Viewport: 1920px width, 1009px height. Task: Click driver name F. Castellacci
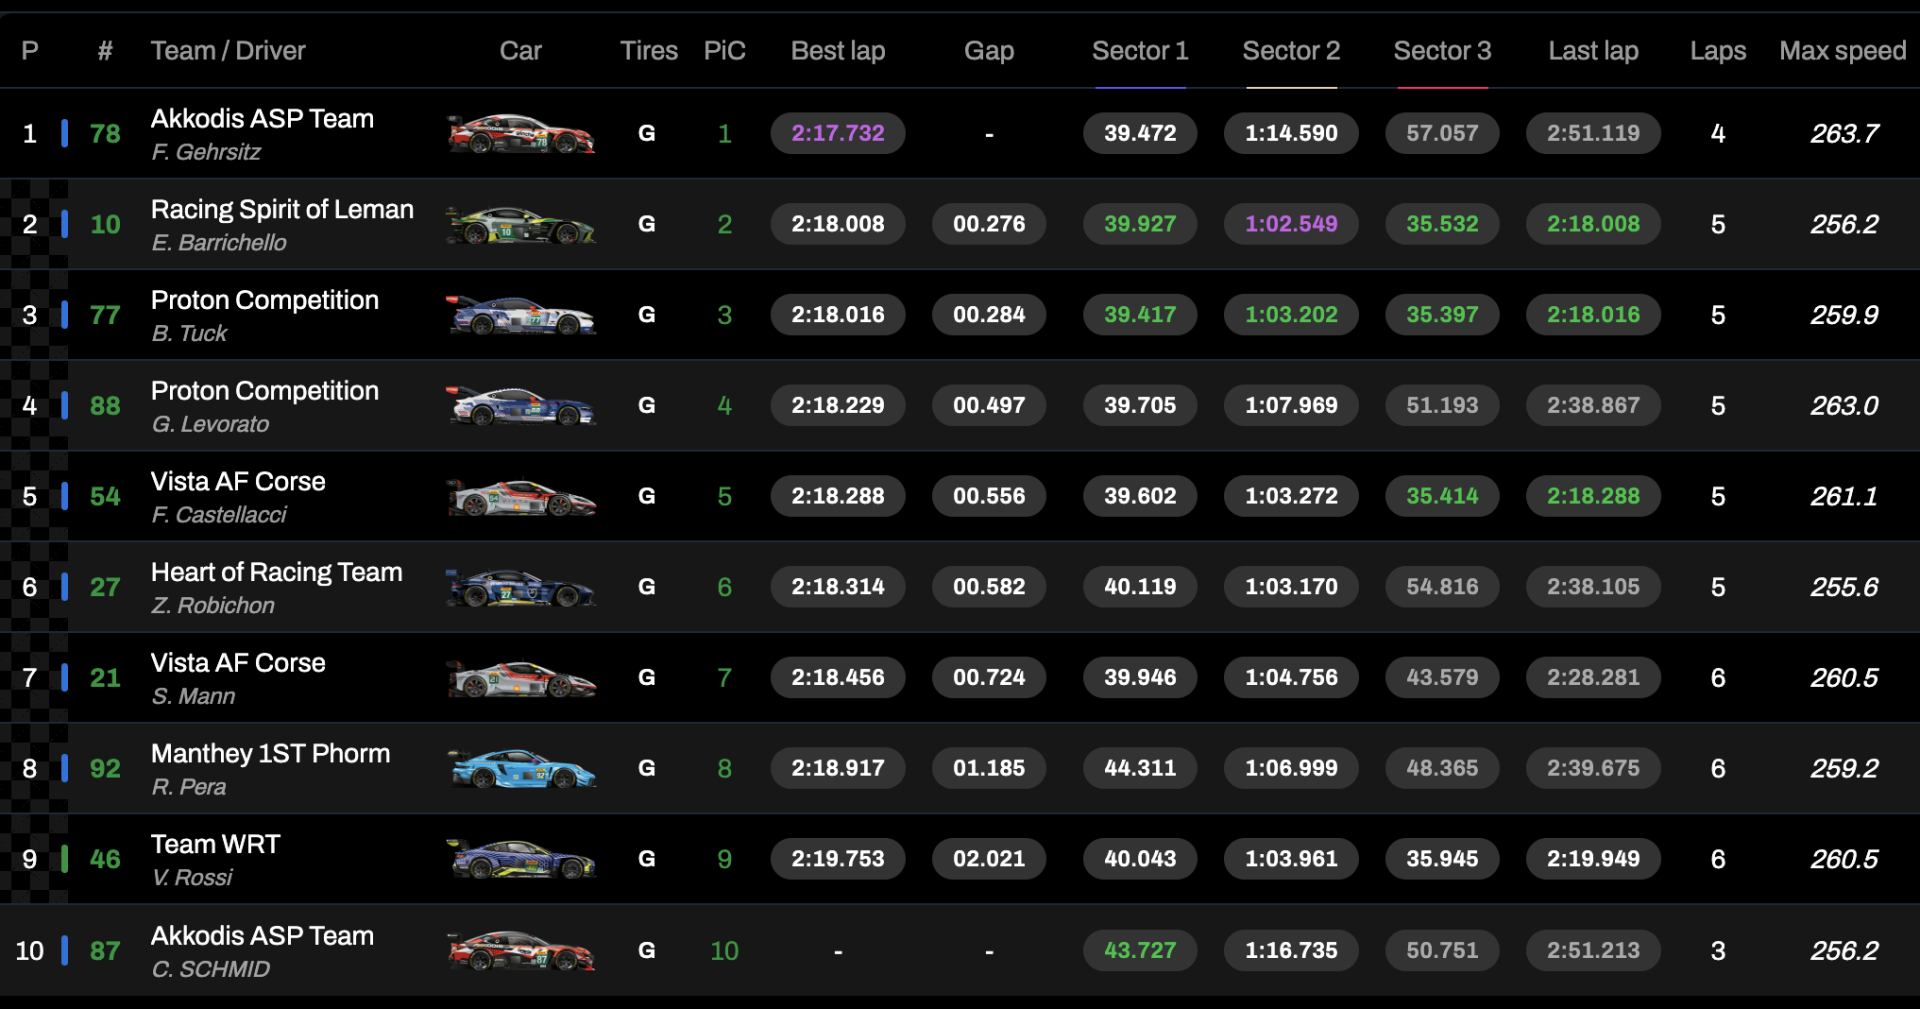tap(219, 515)
